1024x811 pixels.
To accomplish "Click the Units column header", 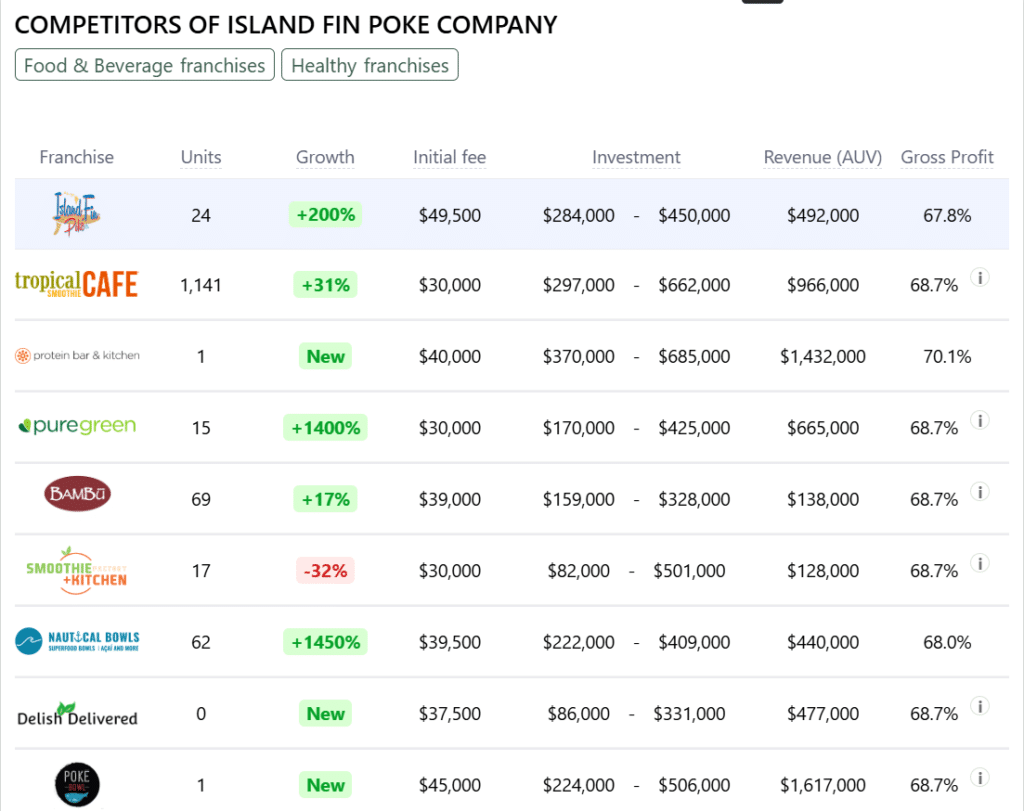I will pyautogui.click(x=201, y=157).
